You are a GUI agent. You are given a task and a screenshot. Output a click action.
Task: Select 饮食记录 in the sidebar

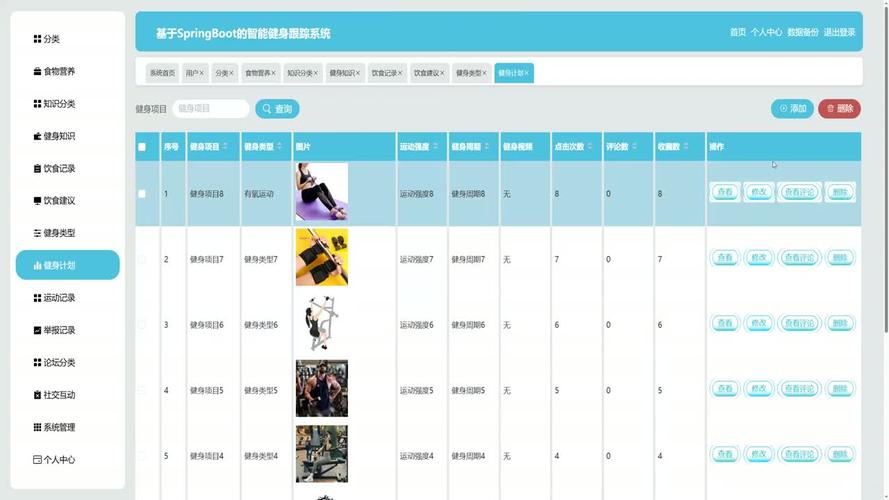click(x=54, y=168)
